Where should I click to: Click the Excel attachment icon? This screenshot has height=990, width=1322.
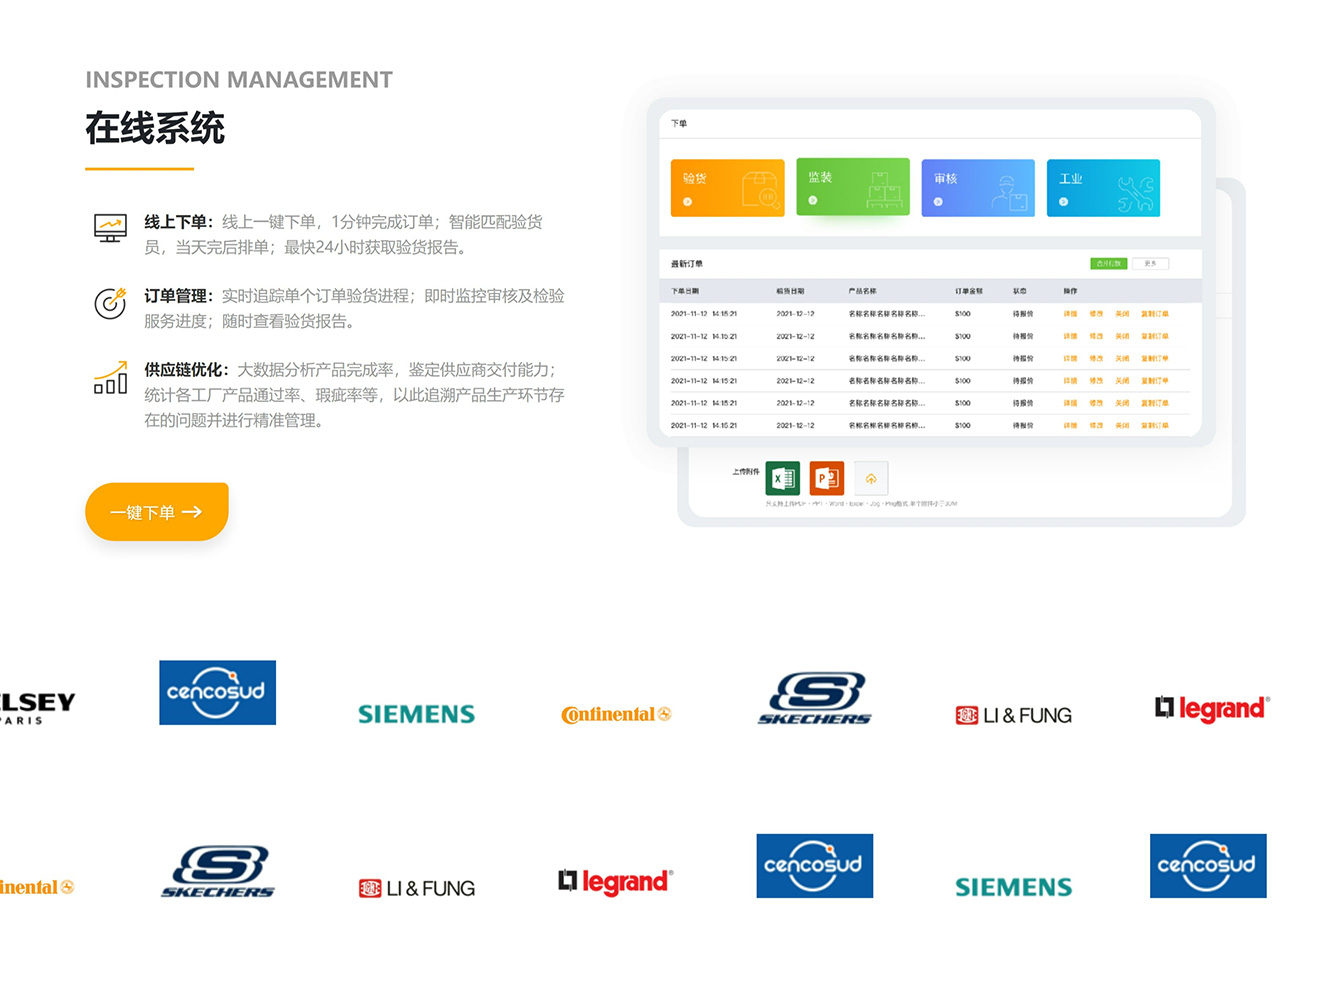(783, 479)
